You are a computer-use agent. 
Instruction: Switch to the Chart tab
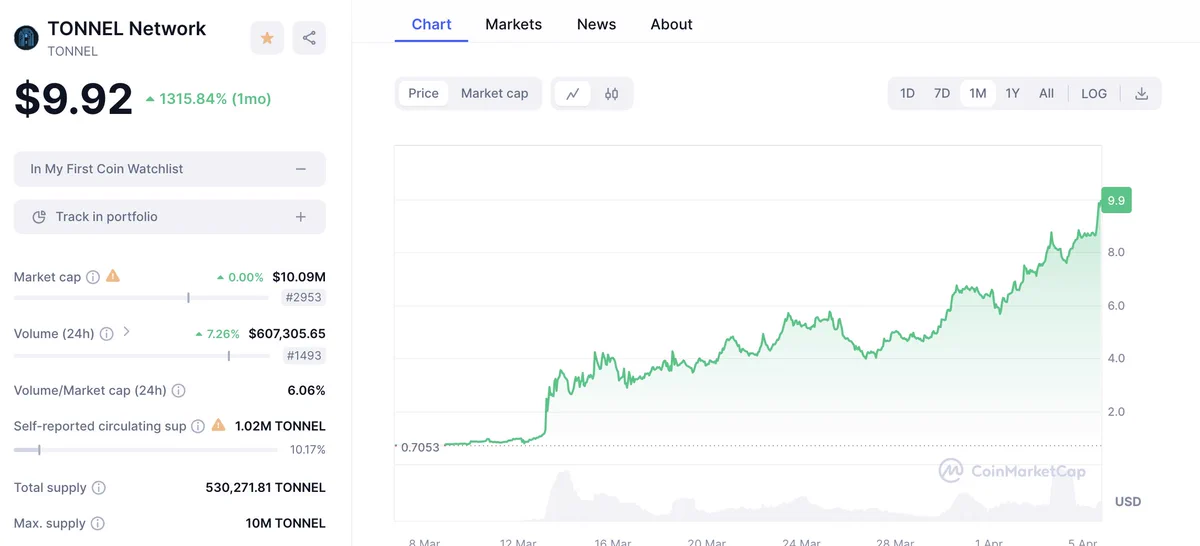(x=432, y=24)
